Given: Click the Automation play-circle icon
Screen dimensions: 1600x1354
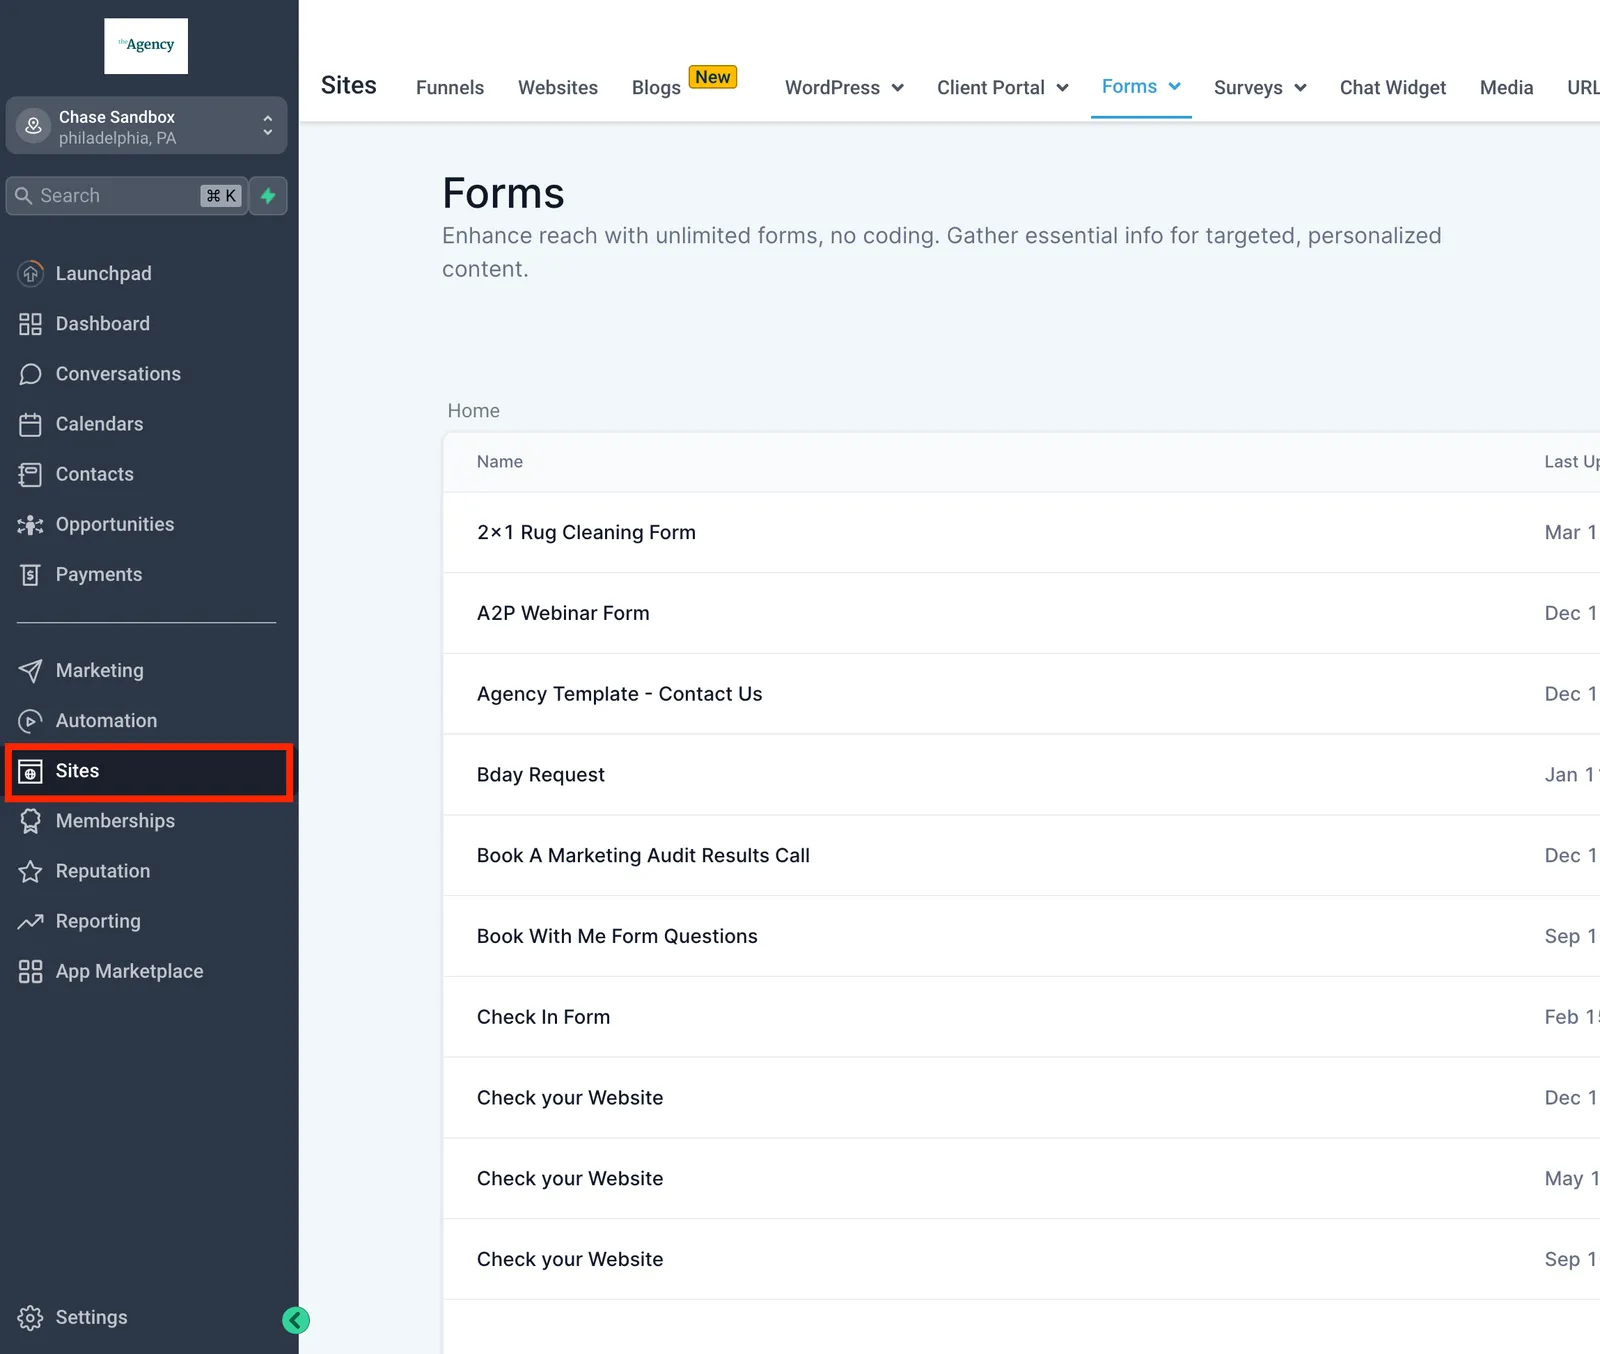Looking at the screenshot, I should [x=31, y=721].
